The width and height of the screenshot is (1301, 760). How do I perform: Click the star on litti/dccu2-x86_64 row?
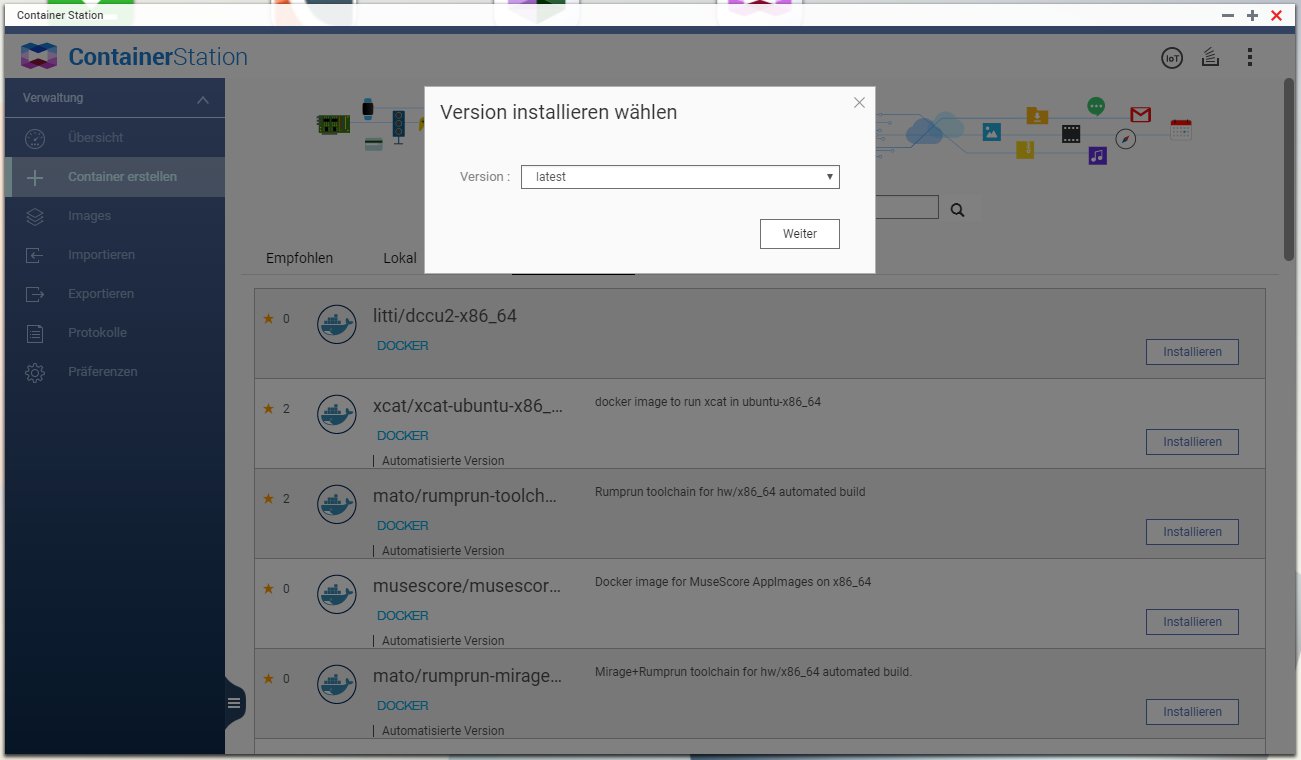point(268,319)
